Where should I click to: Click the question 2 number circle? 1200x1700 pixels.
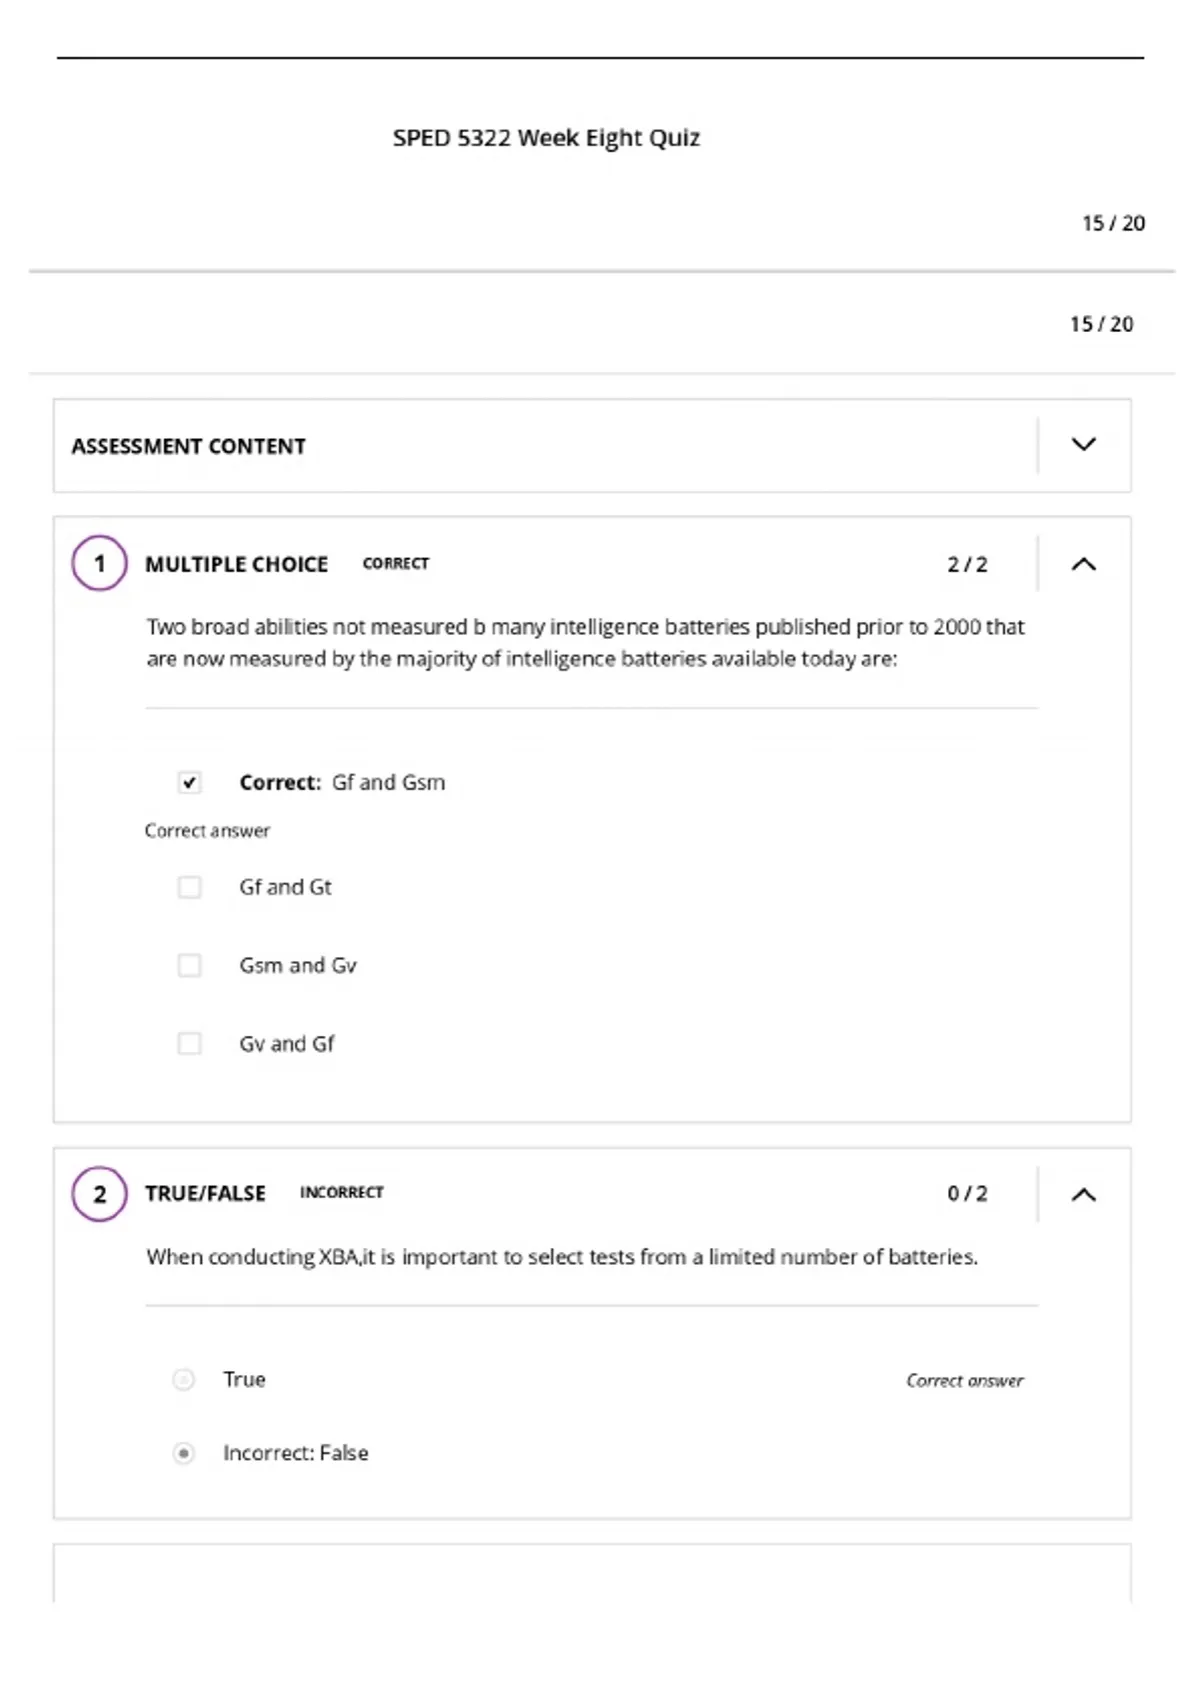pos(99,1193)
